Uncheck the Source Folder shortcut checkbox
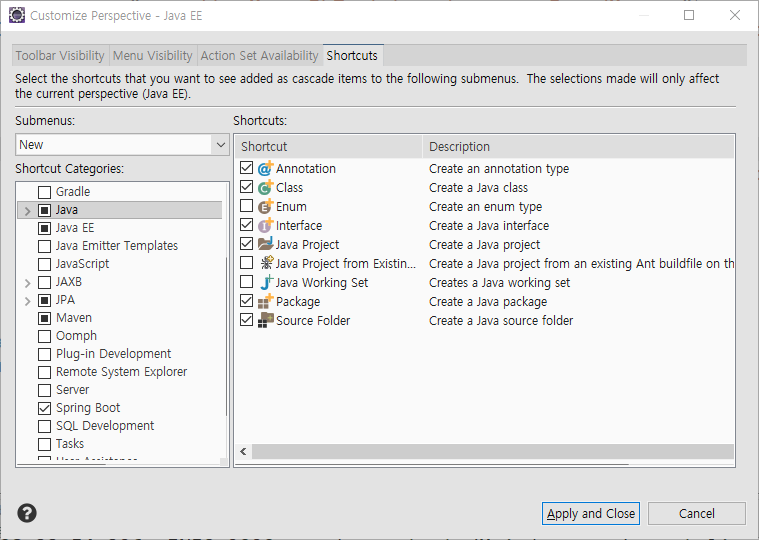The image size is (759, 540). (246, 320)
